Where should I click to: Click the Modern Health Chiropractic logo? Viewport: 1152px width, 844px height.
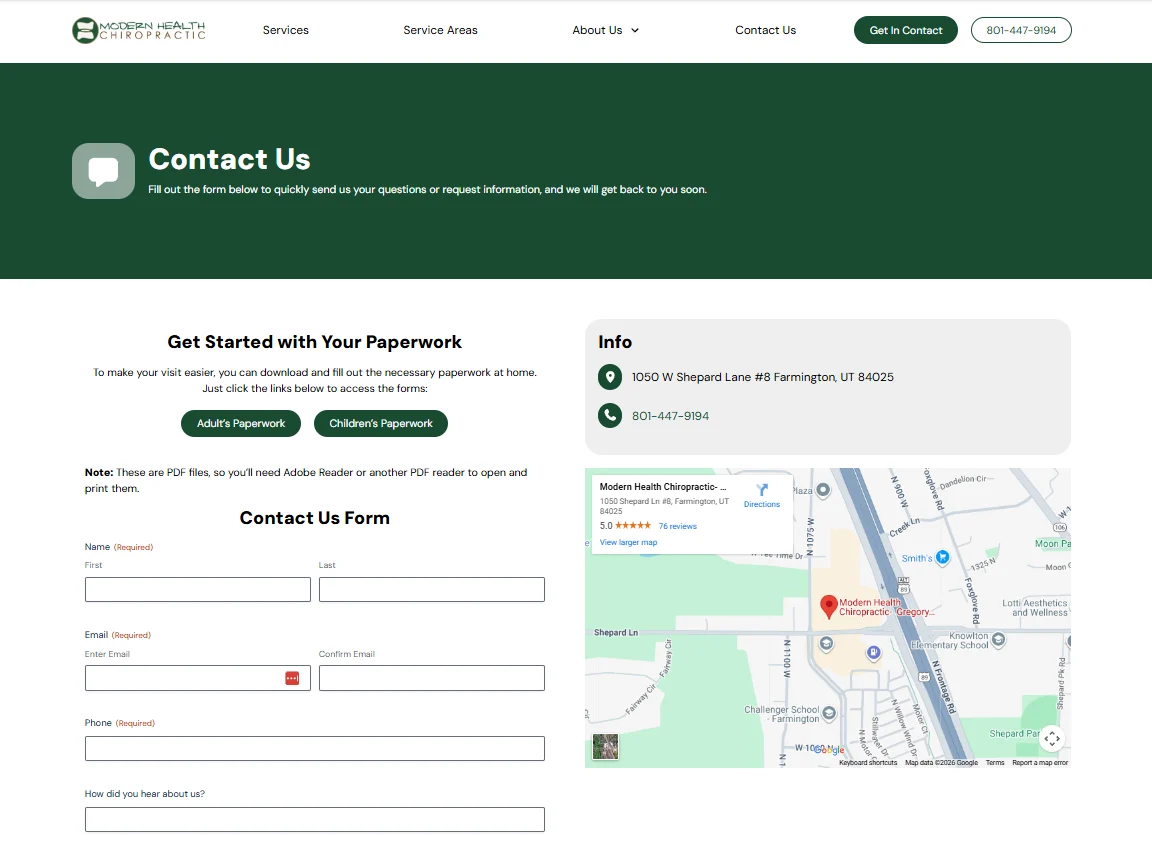(x=137, y=30)
